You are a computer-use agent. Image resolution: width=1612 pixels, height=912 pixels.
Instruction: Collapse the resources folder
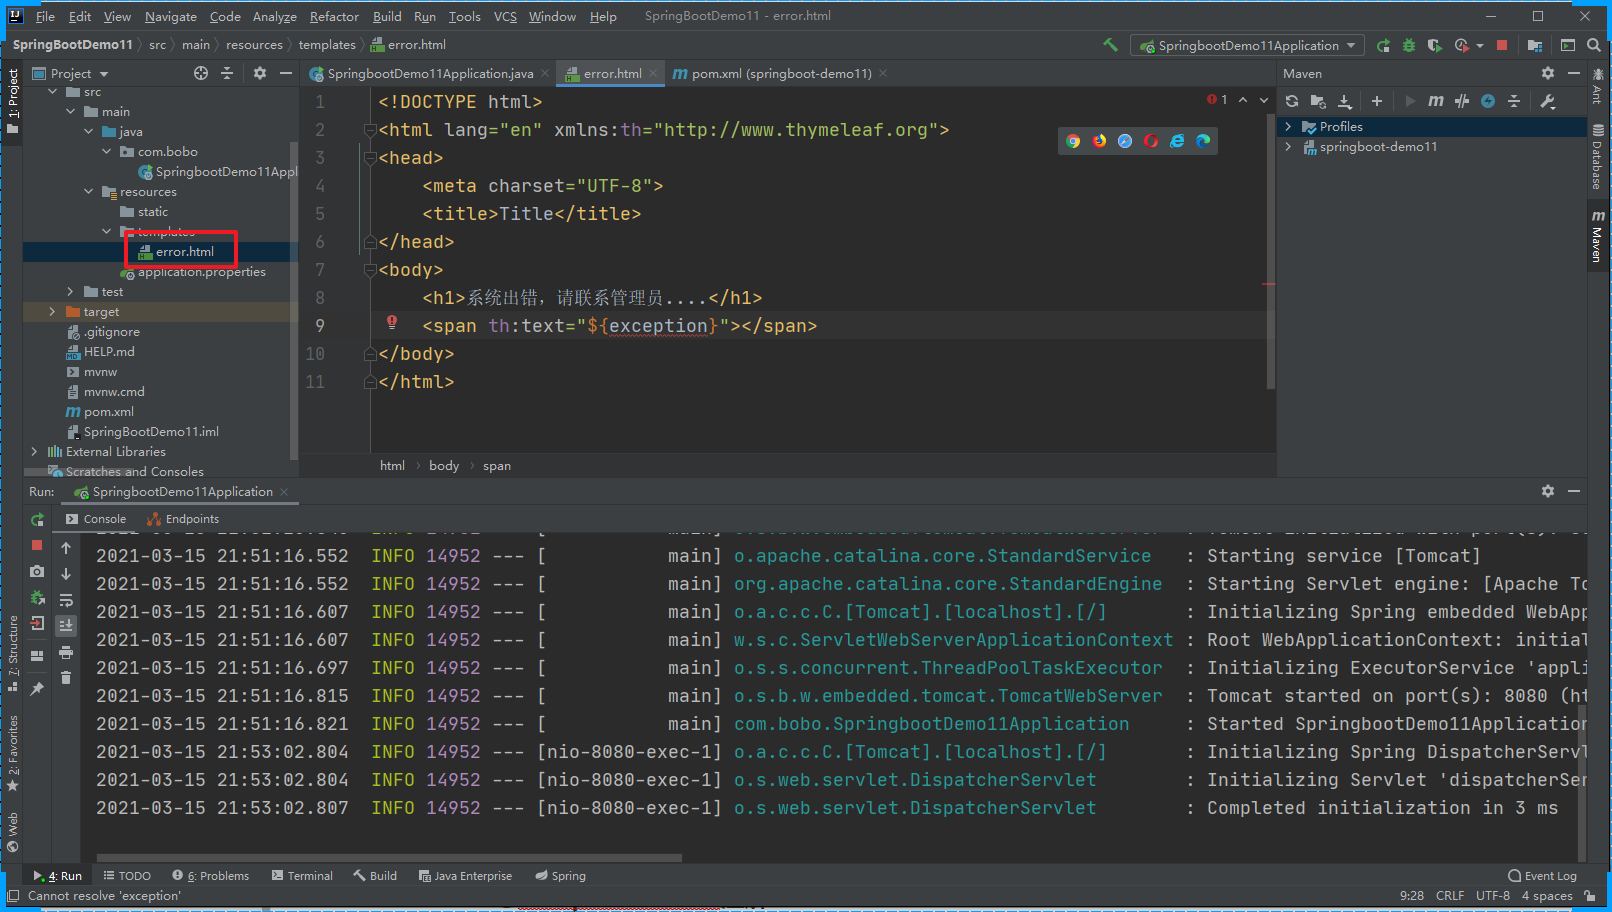click(88, 192)
